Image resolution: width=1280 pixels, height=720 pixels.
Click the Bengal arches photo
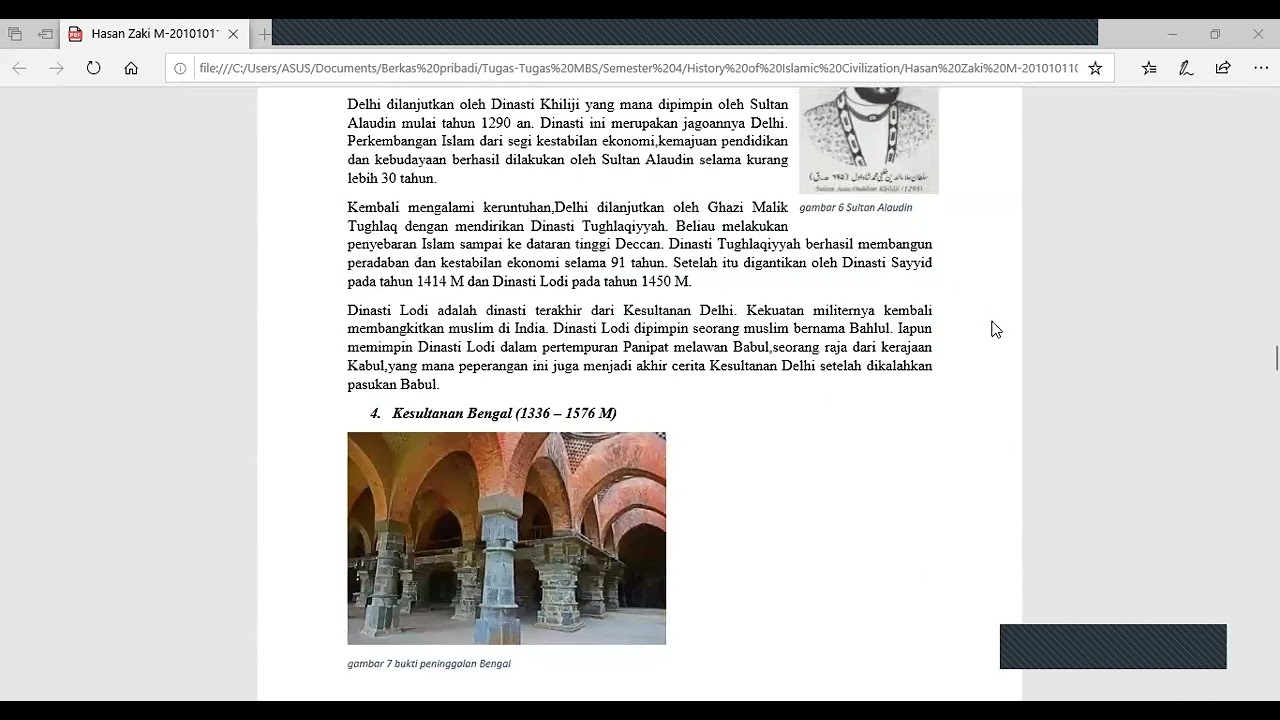[x=506, y=538]
